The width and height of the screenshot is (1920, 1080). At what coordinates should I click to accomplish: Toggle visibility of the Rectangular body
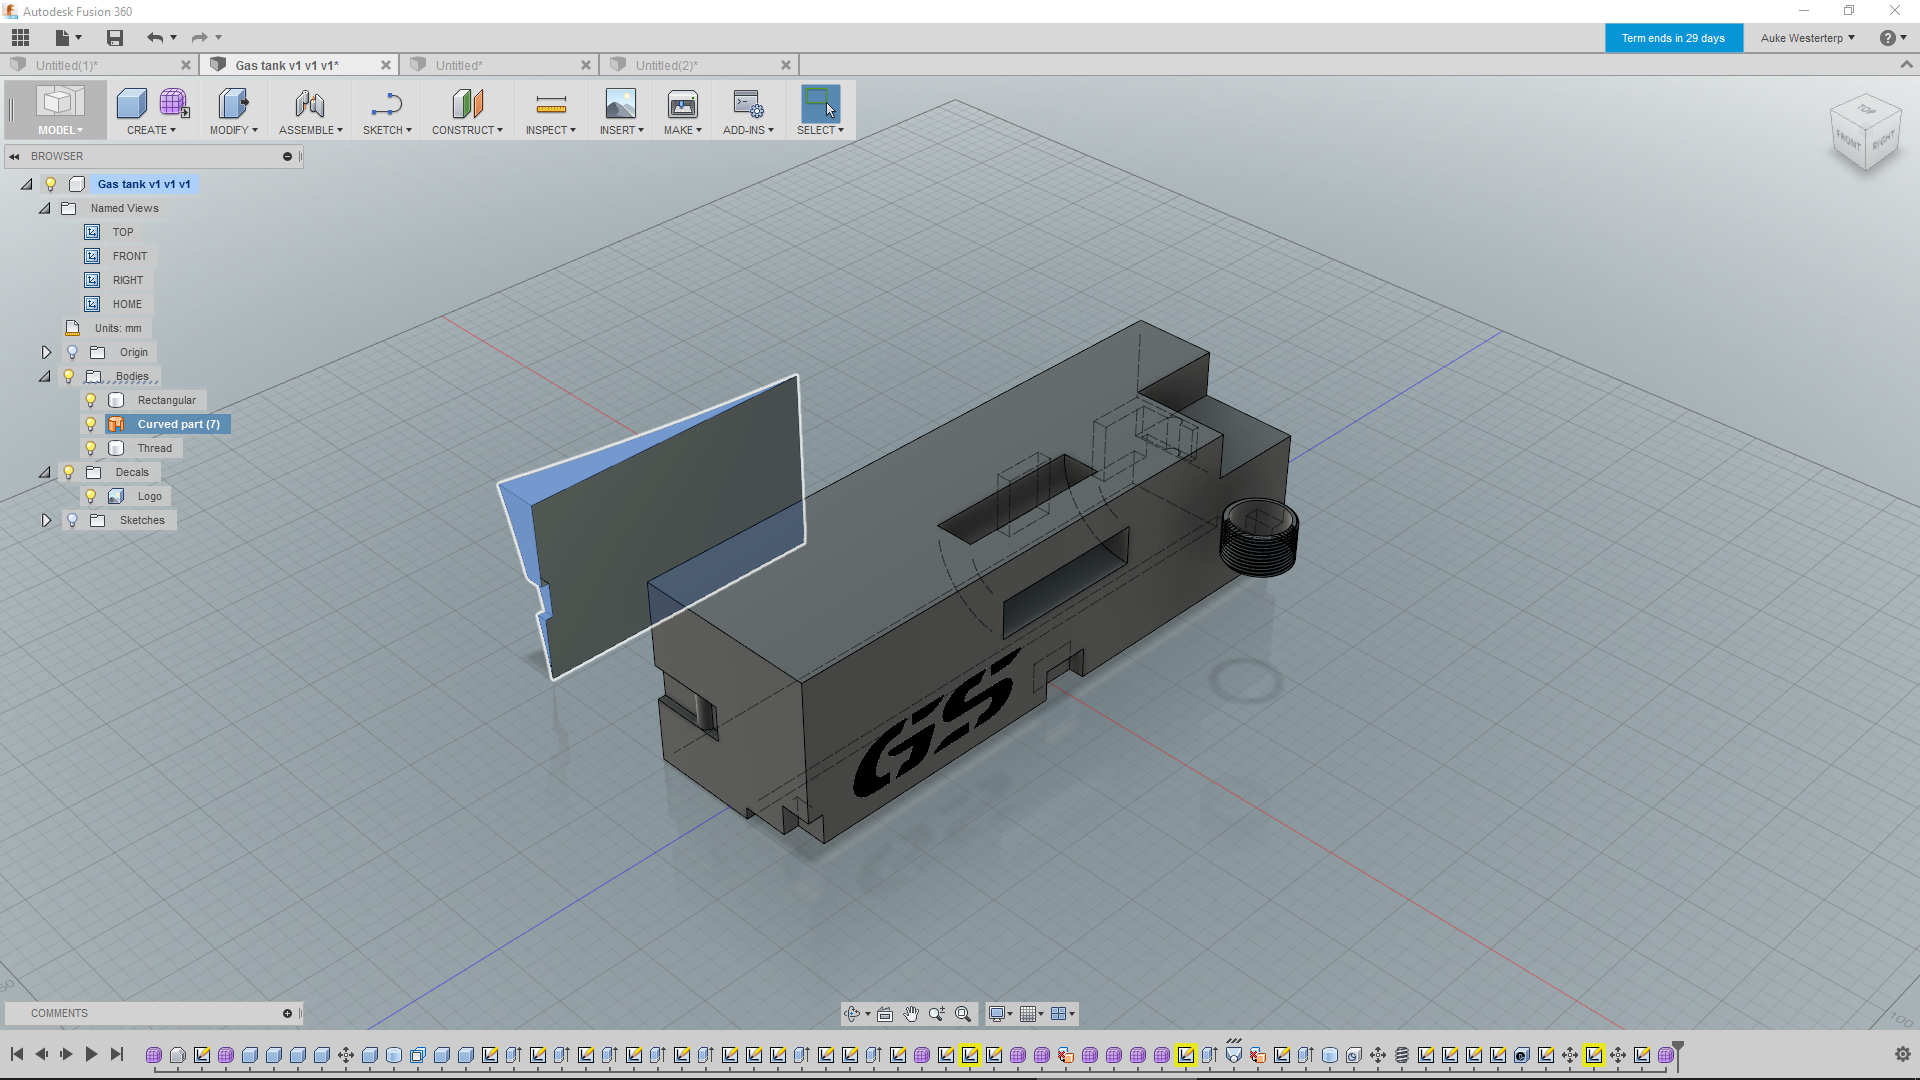[x=91, y=399]
